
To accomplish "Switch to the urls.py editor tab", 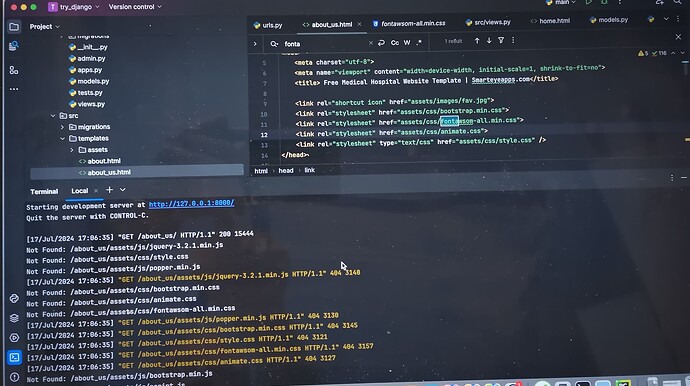I will 268,25.
